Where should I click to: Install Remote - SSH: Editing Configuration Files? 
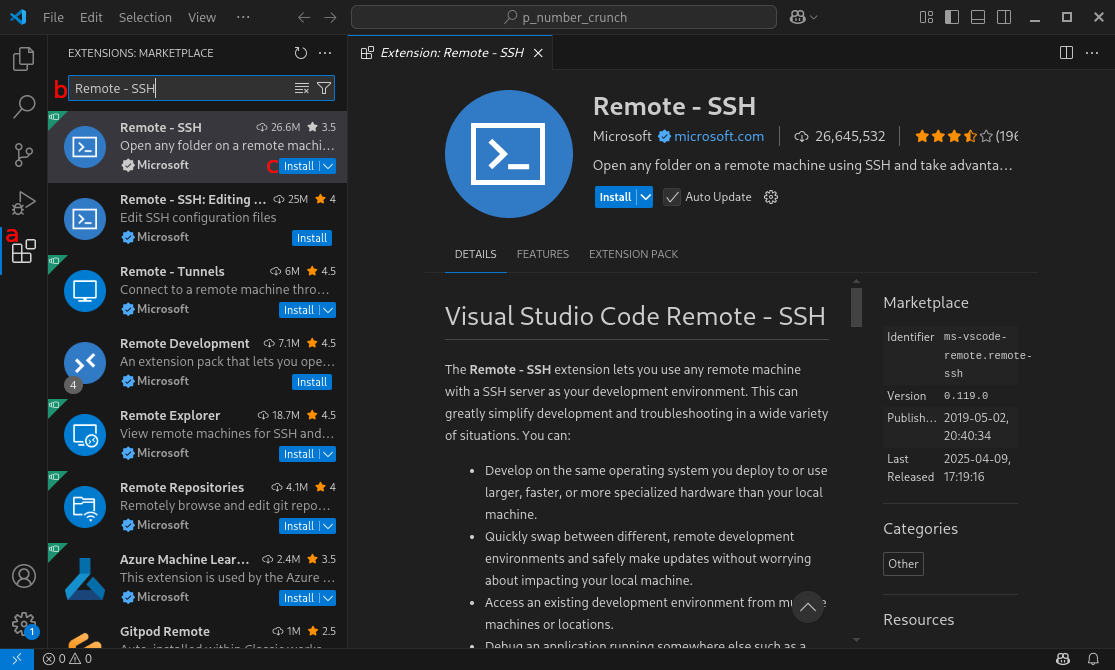click(311, 238)
